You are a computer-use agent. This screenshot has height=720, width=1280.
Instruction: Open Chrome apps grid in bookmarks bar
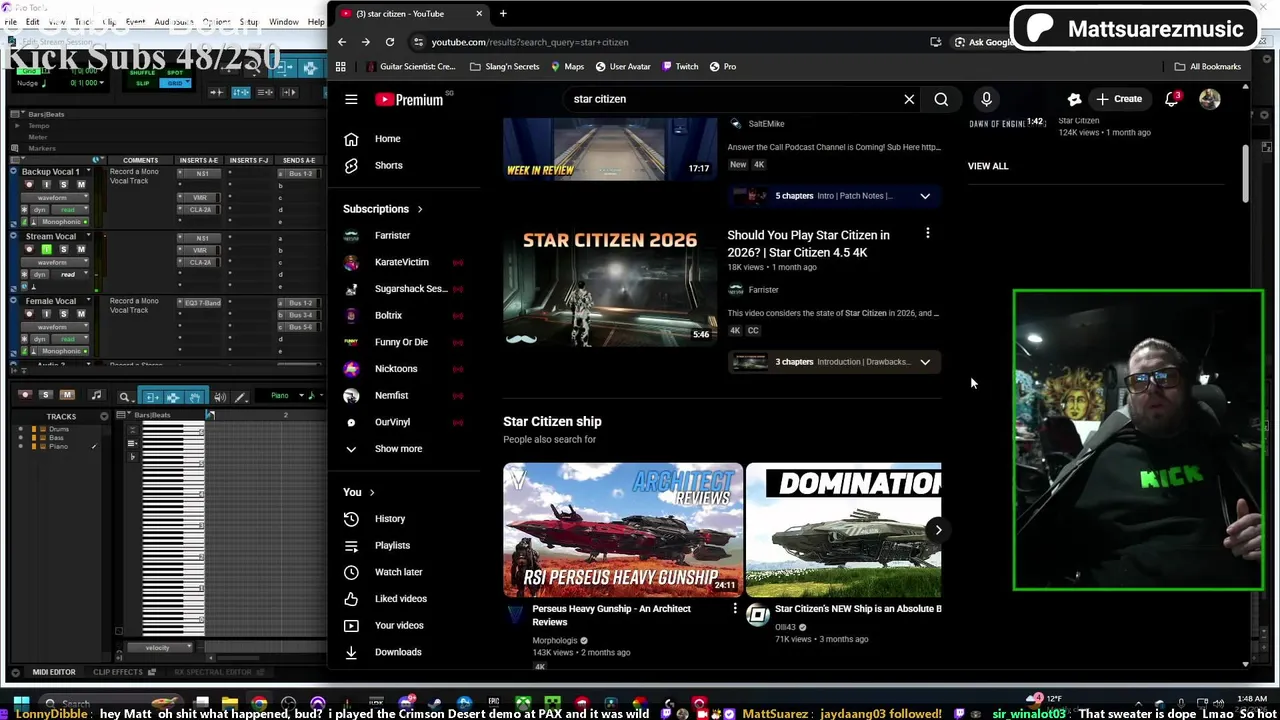pyautogui.click(x=341, y=67)
